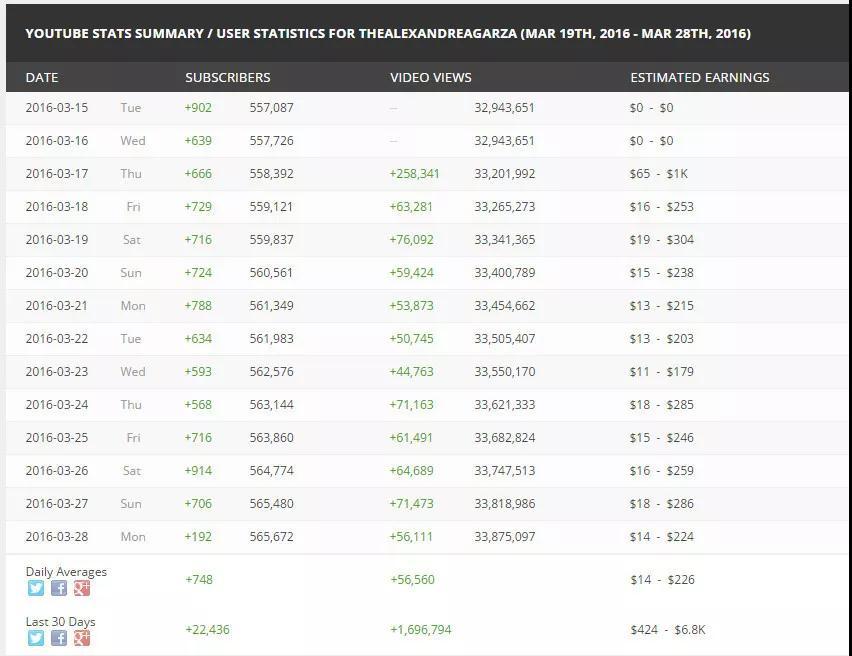Select the $424 - $6.8K earnings total

click(667, 630)
